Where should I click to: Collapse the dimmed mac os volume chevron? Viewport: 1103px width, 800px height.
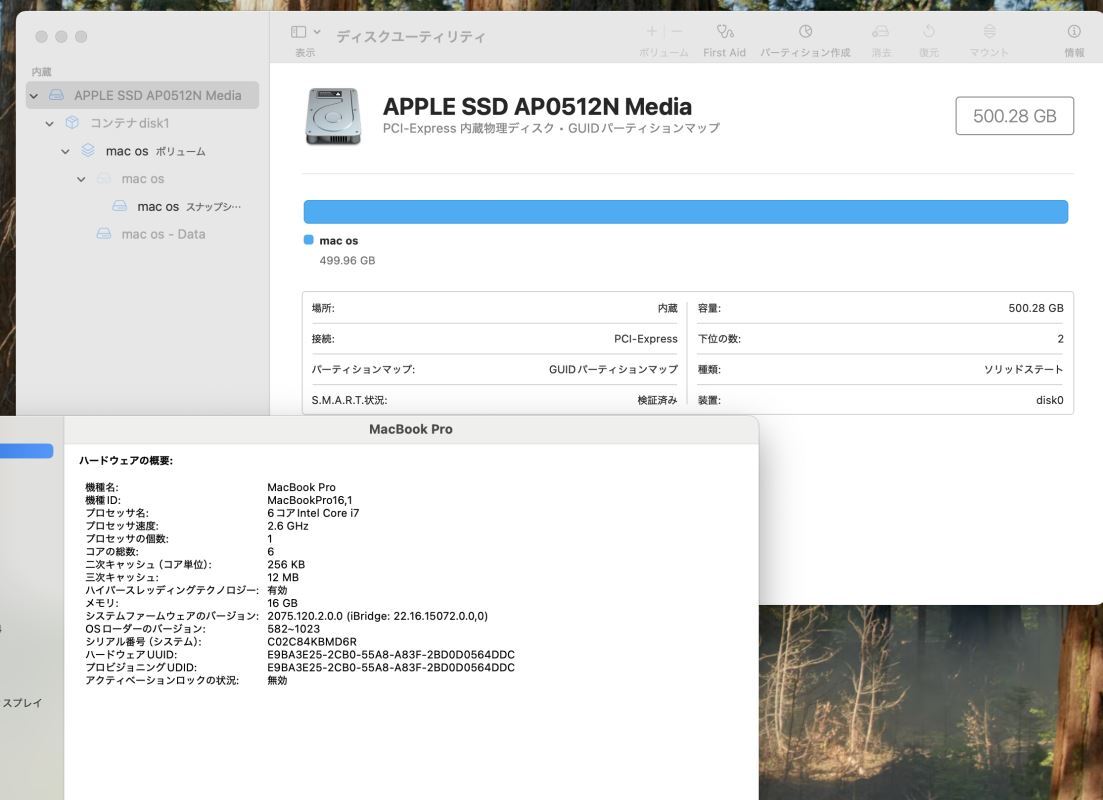[x=82, y=179]
